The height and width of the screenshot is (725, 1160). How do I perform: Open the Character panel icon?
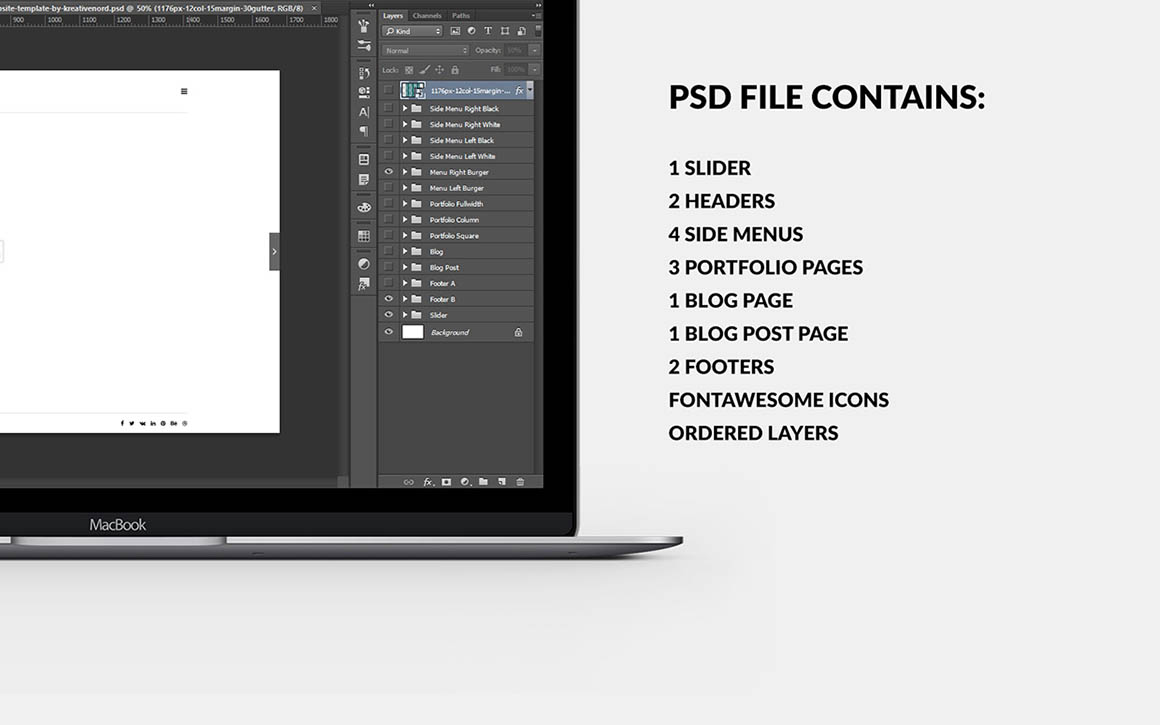[x=364, y=112]
